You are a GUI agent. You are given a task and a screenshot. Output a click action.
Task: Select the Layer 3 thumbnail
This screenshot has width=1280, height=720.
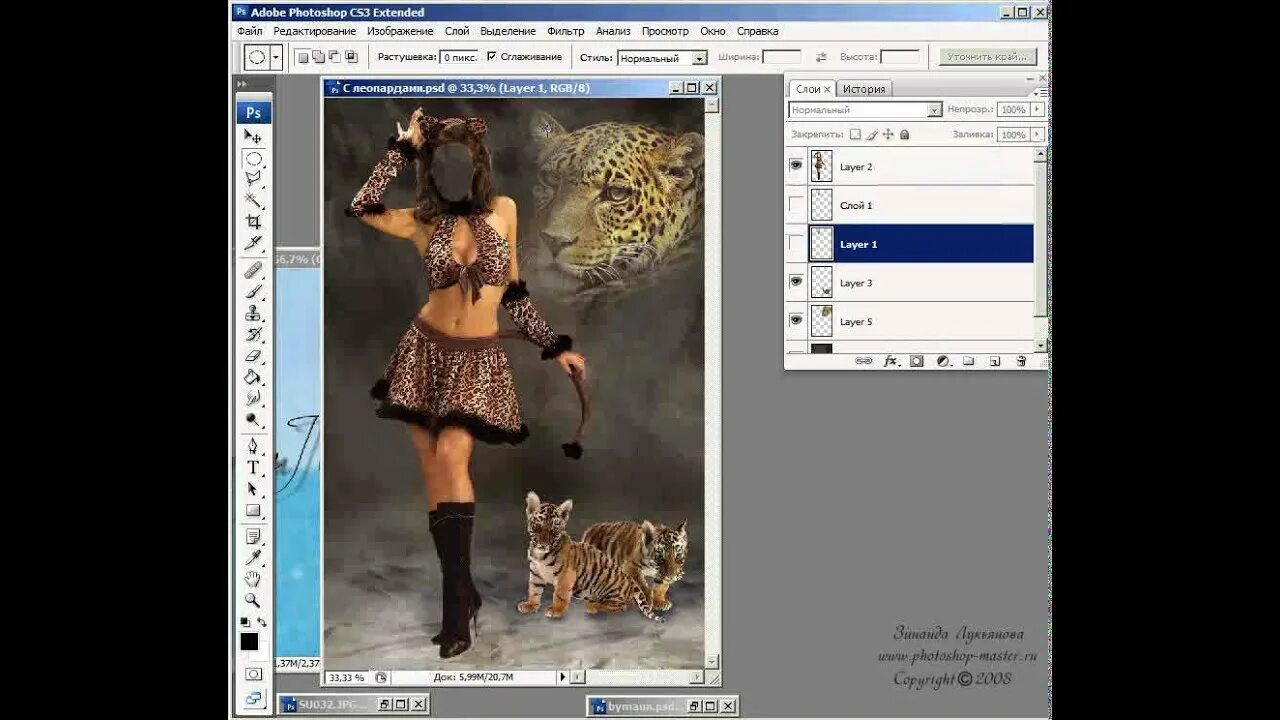pos(821,283)
